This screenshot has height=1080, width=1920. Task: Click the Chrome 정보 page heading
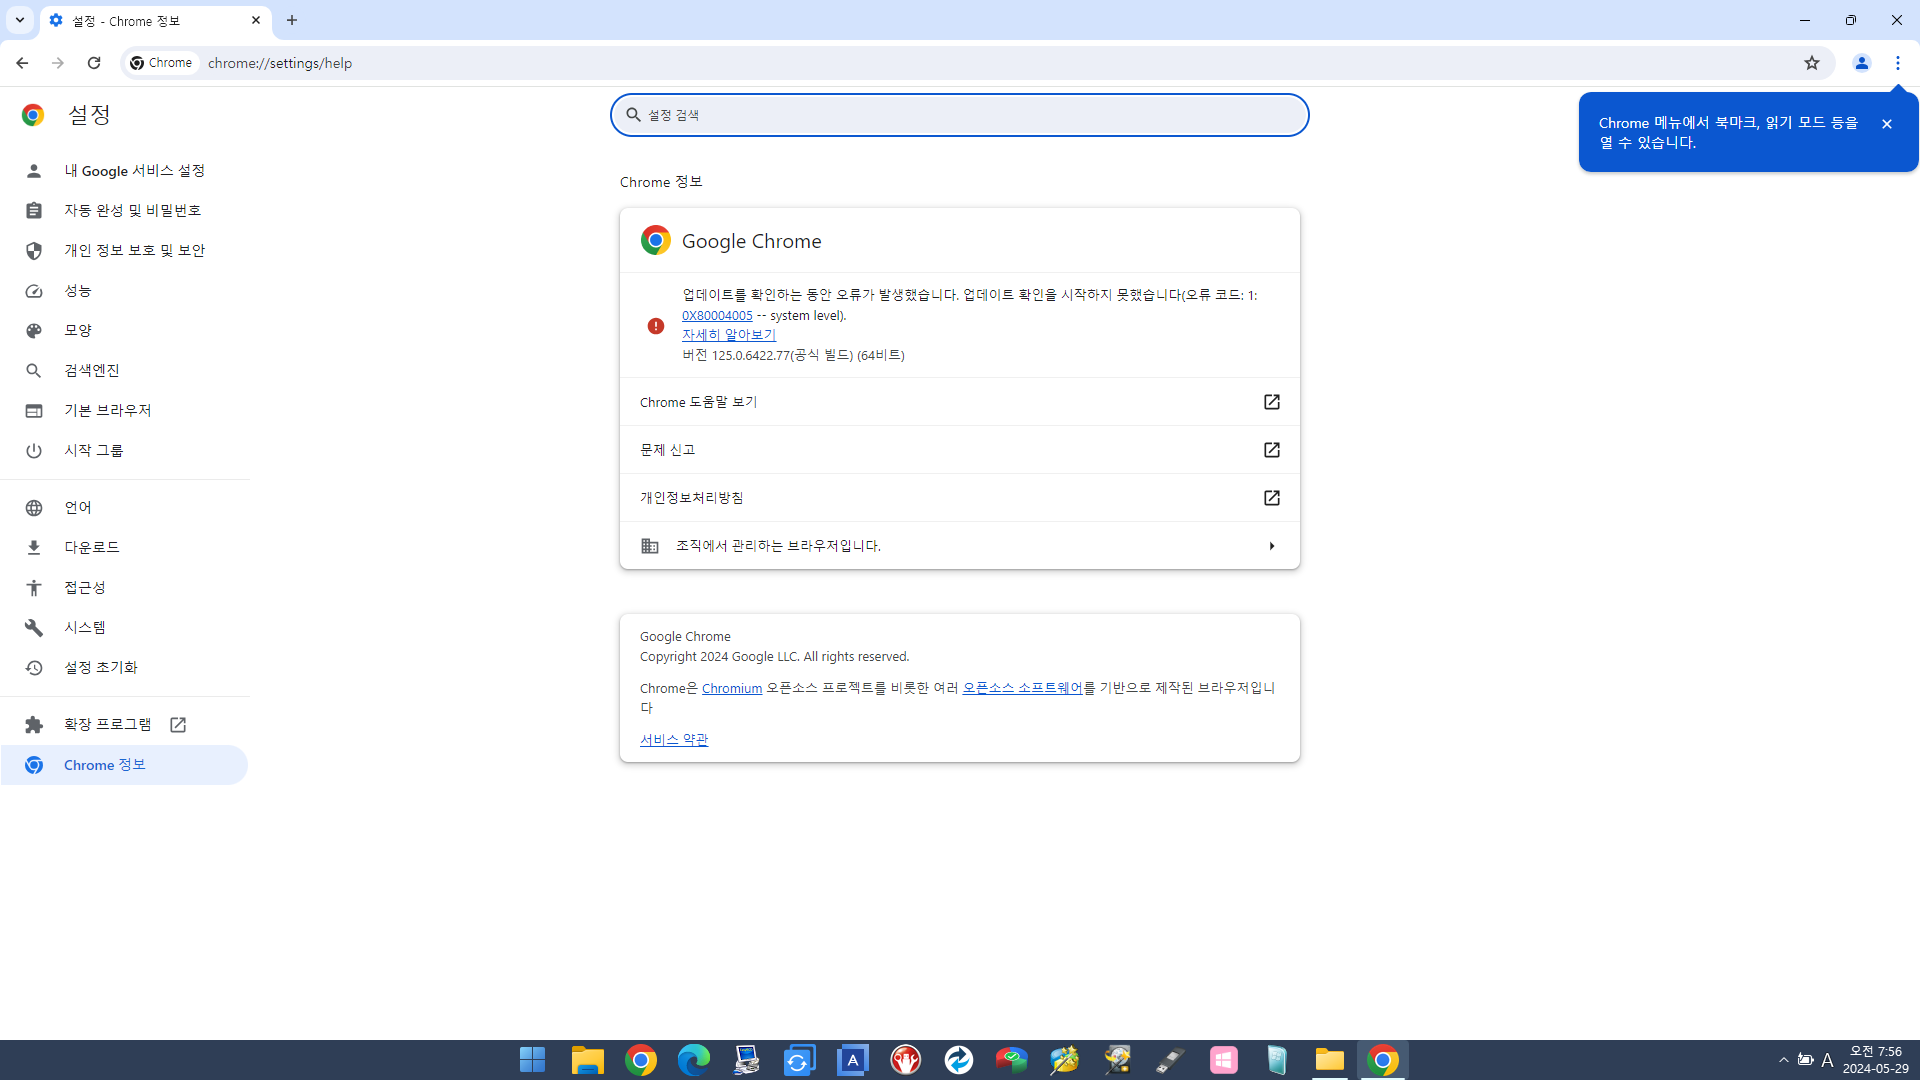coord(661,182)
